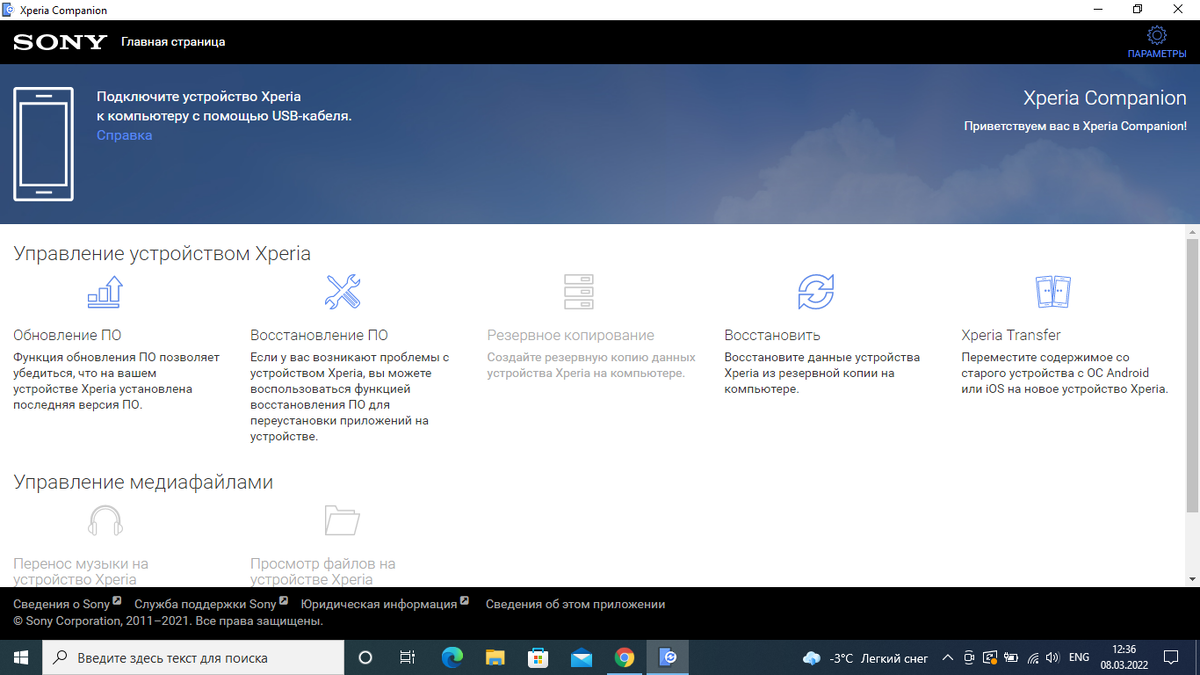Open weather widget showing -3°C
Image resolution: width=1200 pixels, height=675 pixels.
tap(865, 658)
